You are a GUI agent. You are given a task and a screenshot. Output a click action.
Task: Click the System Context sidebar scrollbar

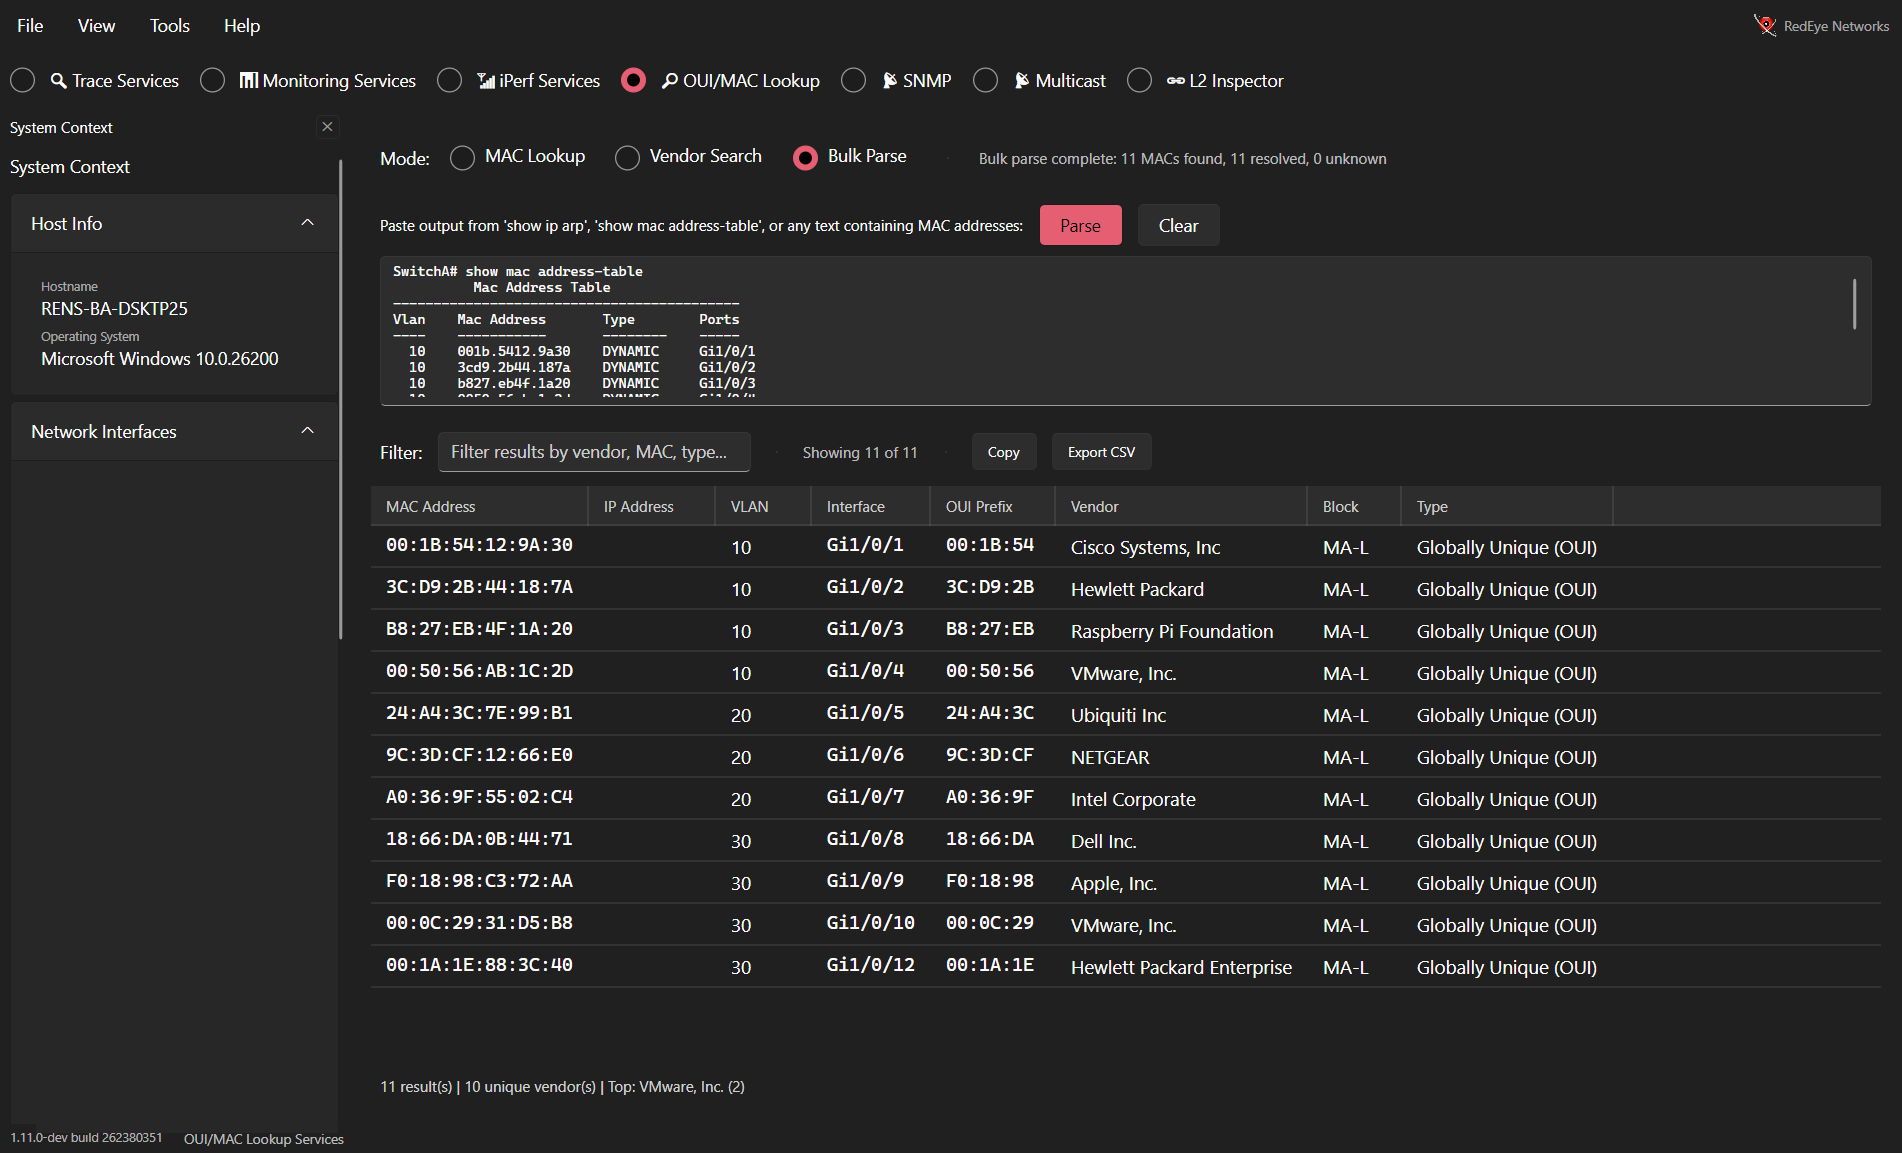340,400
